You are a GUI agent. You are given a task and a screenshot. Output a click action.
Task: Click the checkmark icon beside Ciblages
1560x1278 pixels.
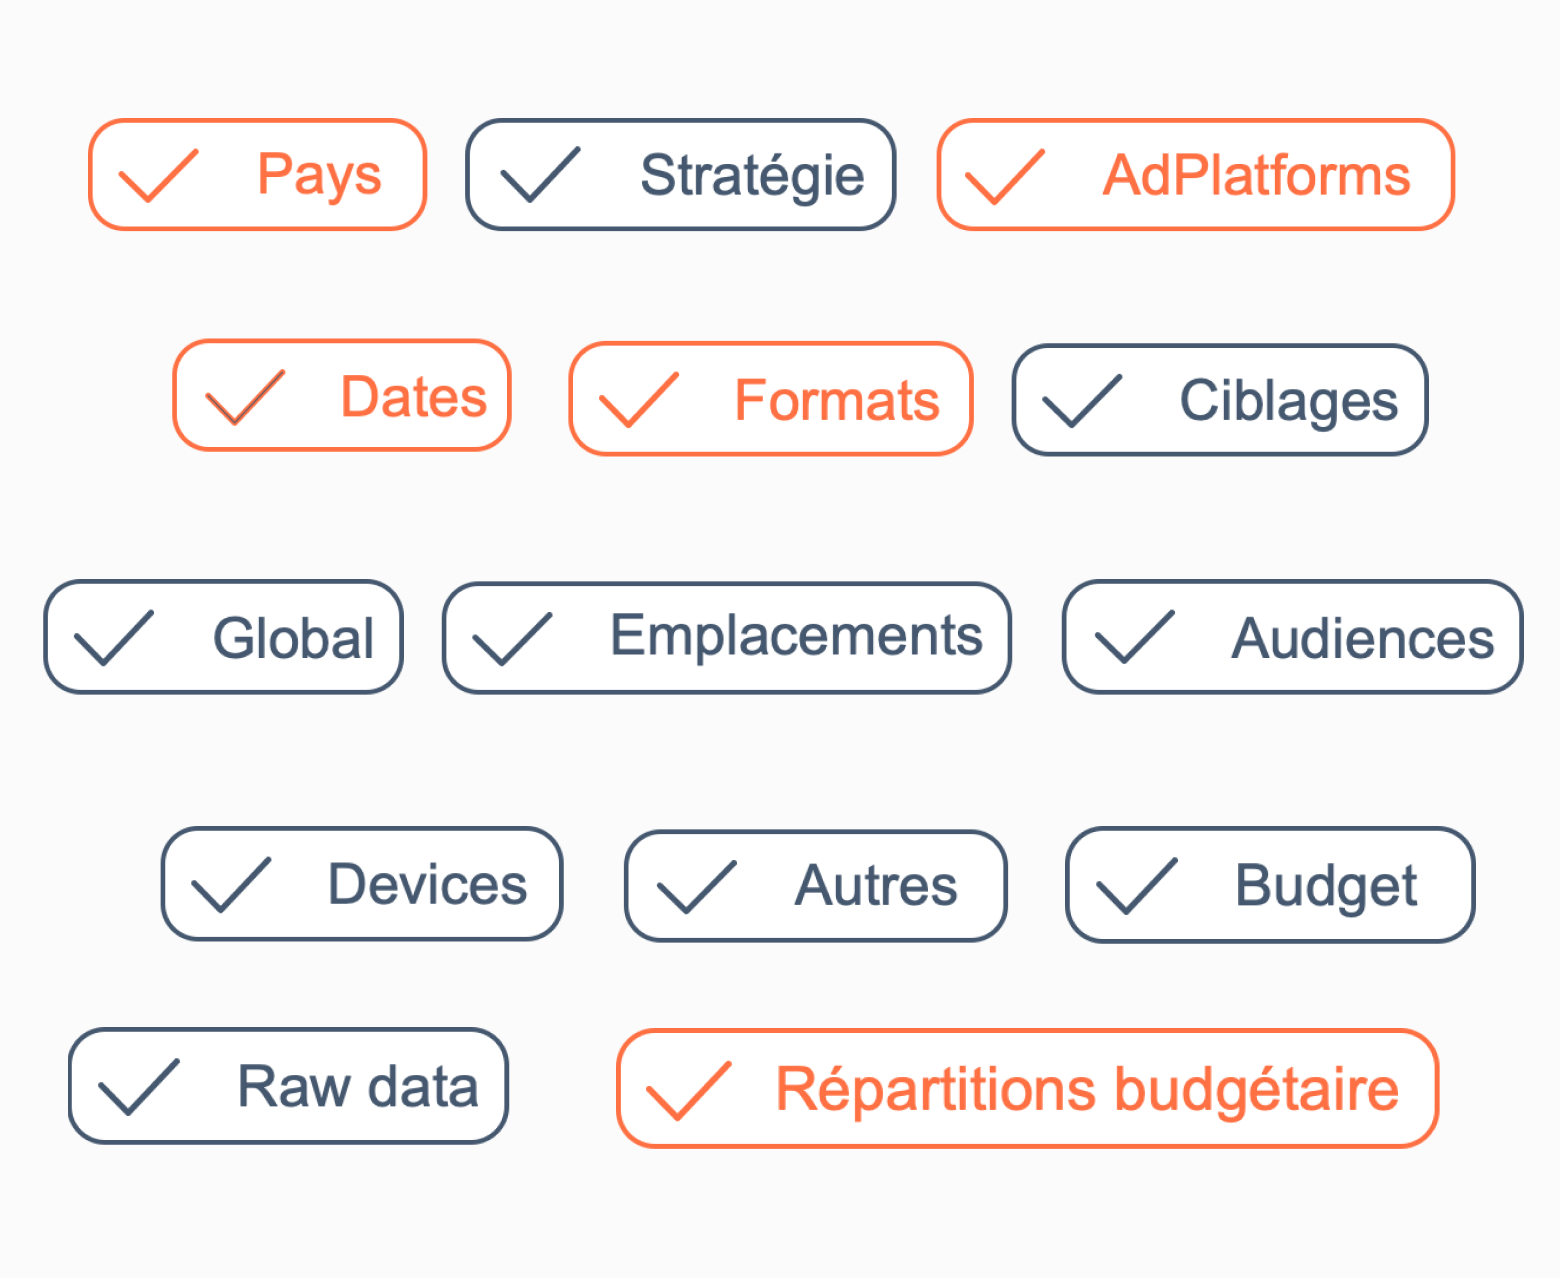(1081, 401)
